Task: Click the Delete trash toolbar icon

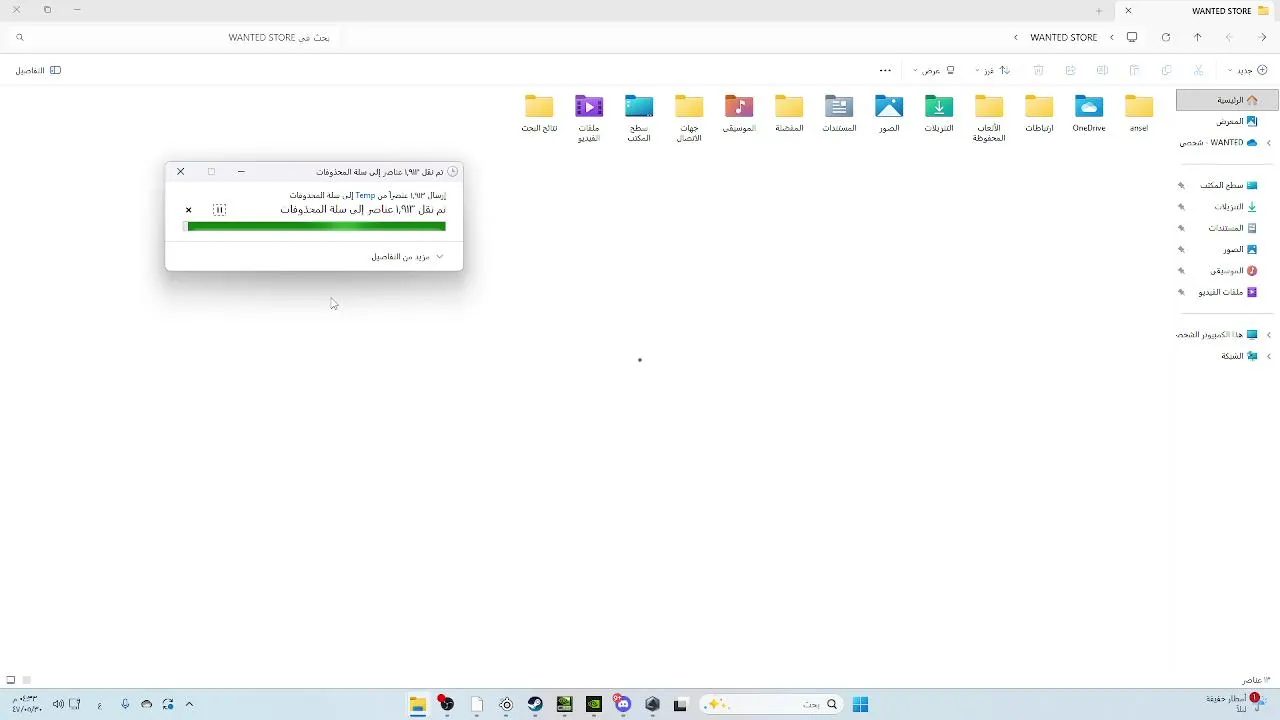Action: [x=1038, y=70]
